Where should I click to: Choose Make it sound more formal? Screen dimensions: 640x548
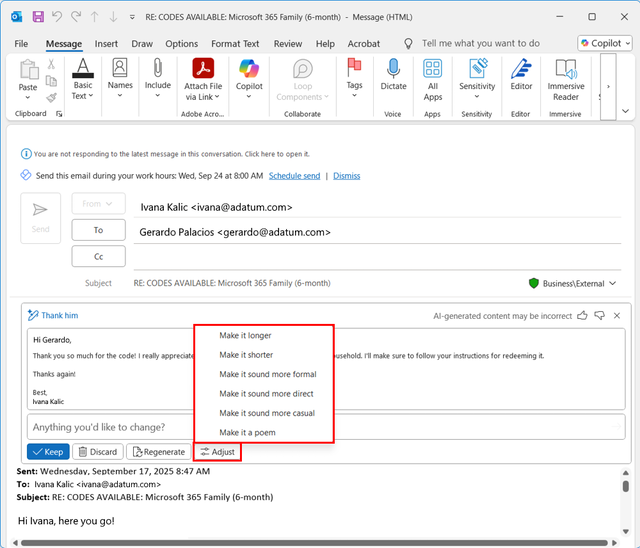[264, 374]
